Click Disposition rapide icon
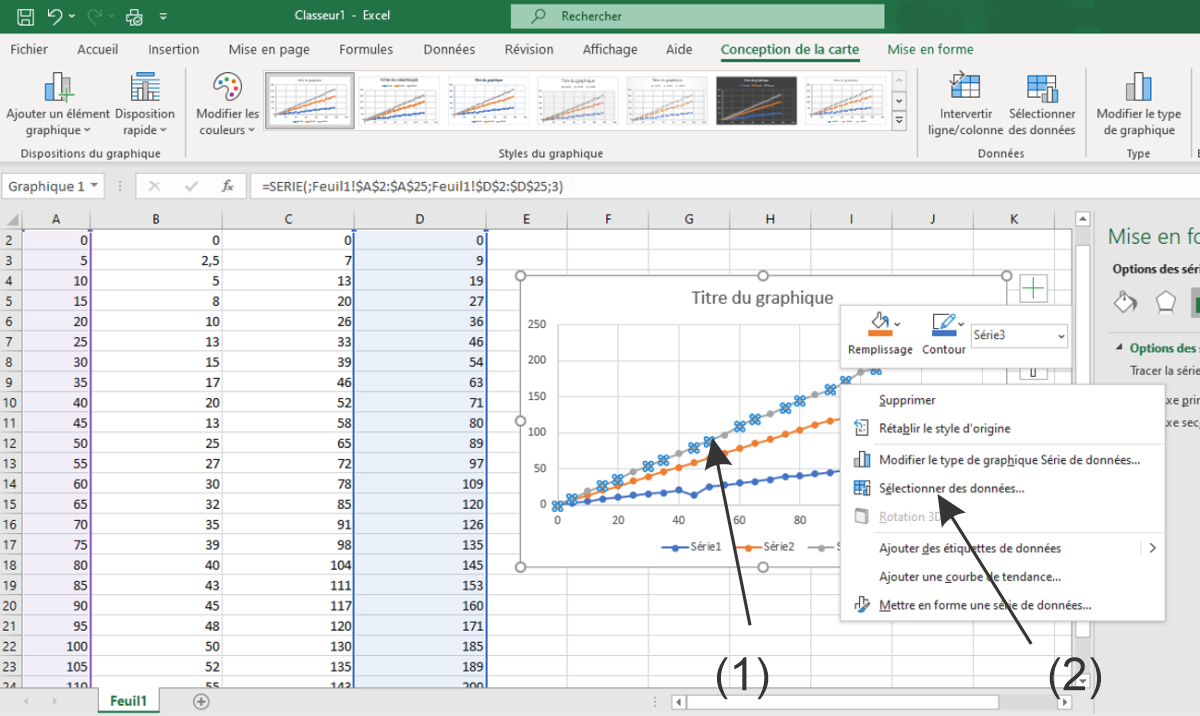Image resolution: width=1200 pixels, height=716 pixels. click(x=145, y=104)
